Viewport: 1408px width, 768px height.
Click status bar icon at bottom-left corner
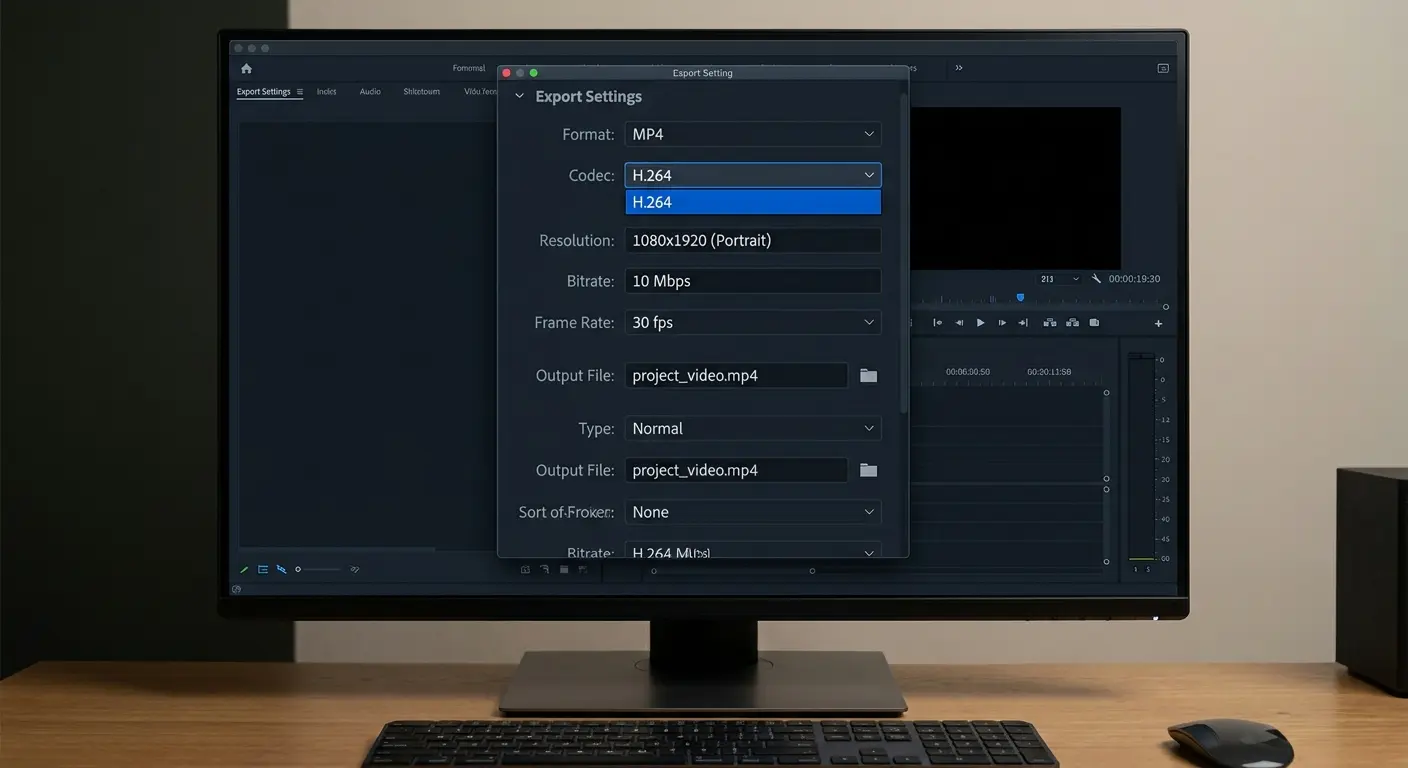236,589
